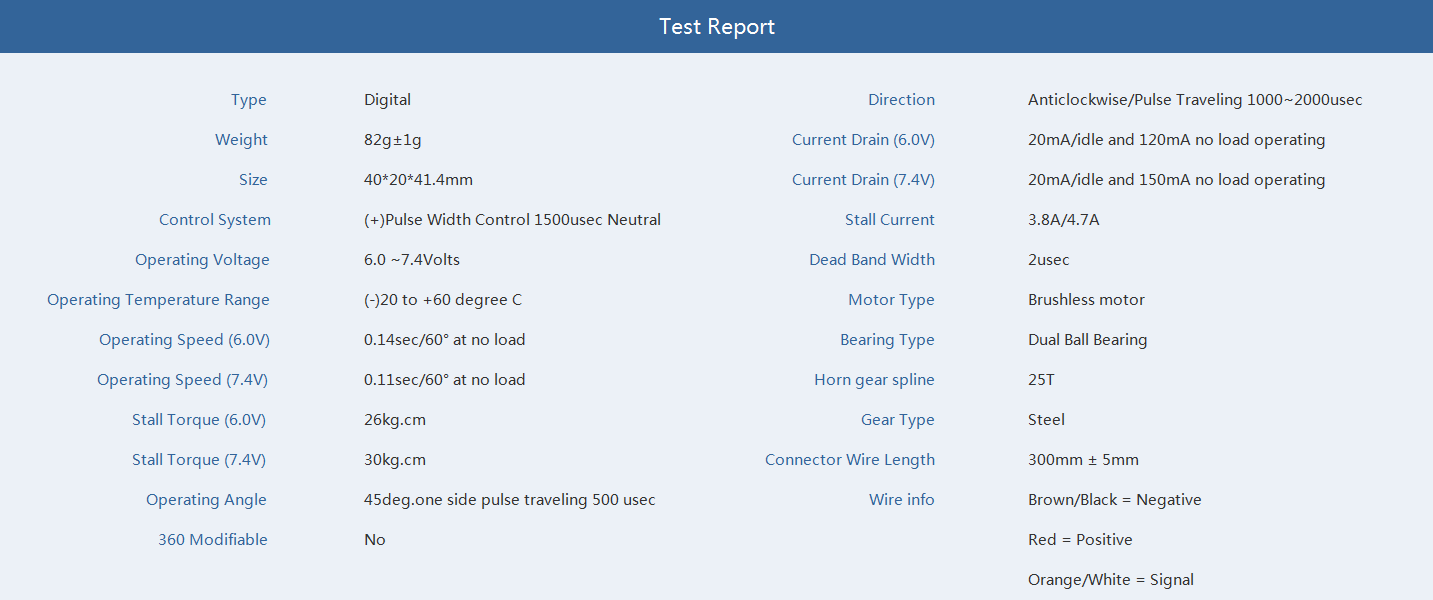Select the Operating Speed (6.0V) label
The image size is (1433, 600).
pyautogui.click(x=184, y=340)
